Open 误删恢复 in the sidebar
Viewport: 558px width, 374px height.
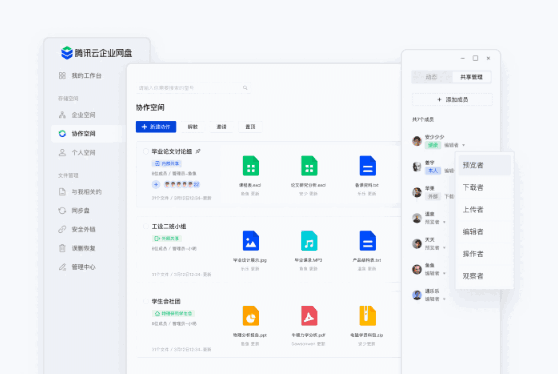tap(77, 248)
